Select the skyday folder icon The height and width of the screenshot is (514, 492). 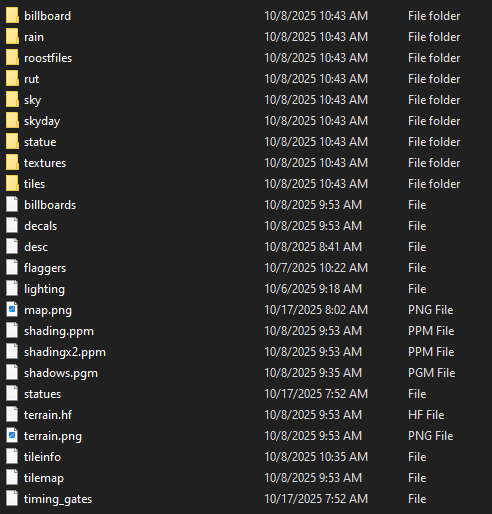[x=12, y=121]
